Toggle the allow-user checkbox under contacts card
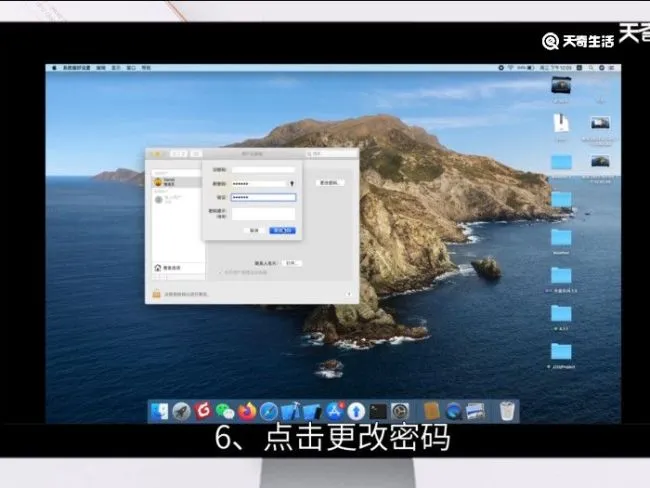650x488 pixels. tap(220, 273)
